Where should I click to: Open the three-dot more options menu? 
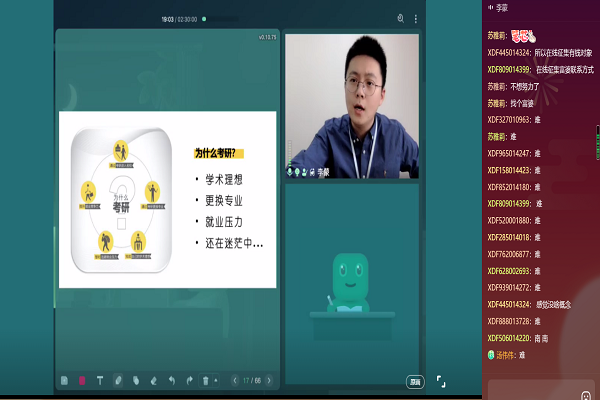(416, 18)
